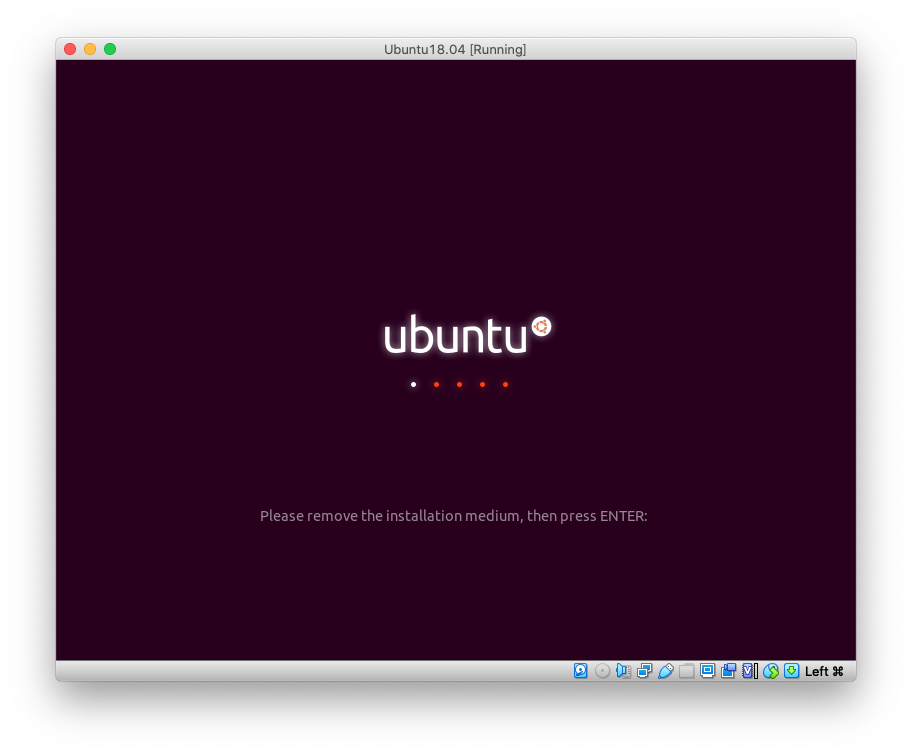Click the network adapters indicator

point(644,671)
